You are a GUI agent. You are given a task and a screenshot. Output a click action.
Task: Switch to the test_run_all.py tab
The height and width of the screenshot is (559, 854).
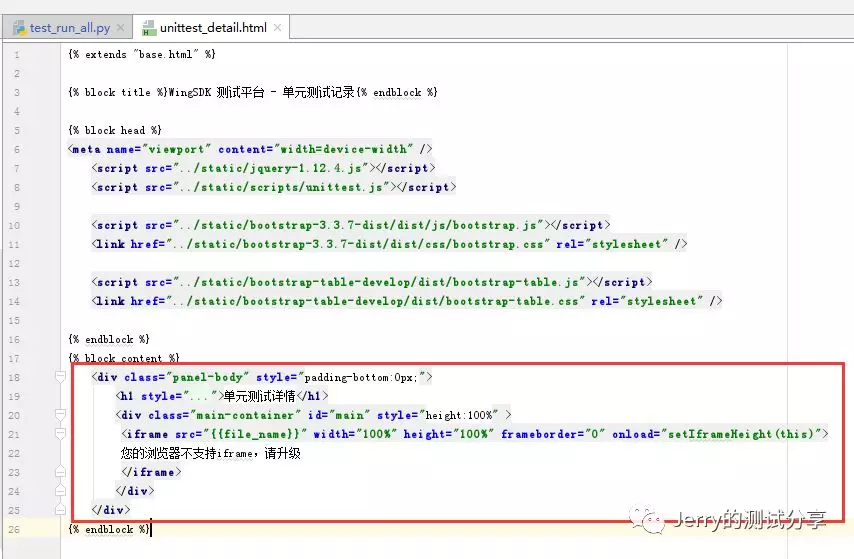pos(70,28)
